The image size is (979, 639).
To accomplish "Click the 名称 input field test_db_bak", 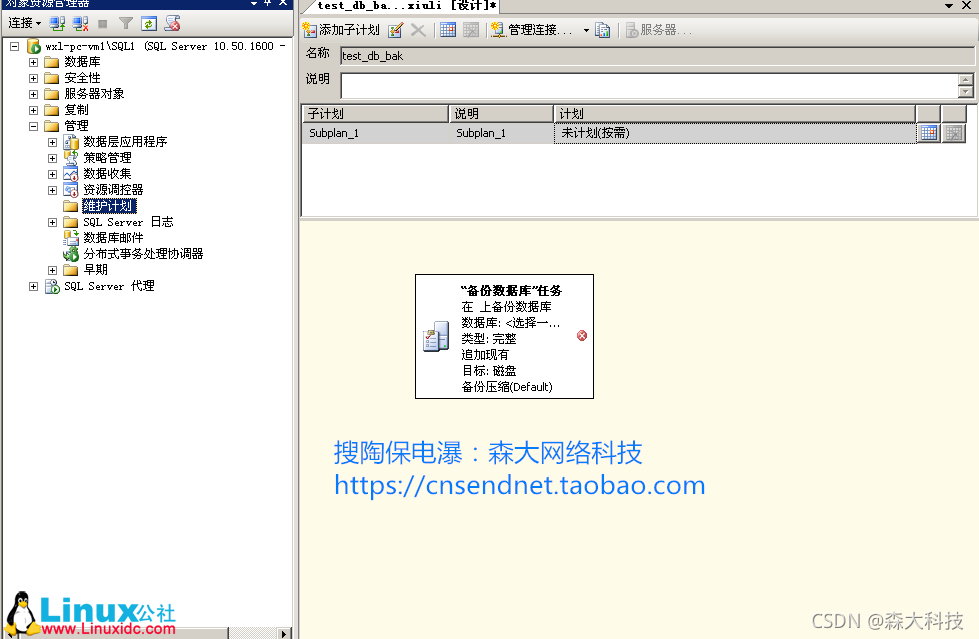I will (657, 56).
